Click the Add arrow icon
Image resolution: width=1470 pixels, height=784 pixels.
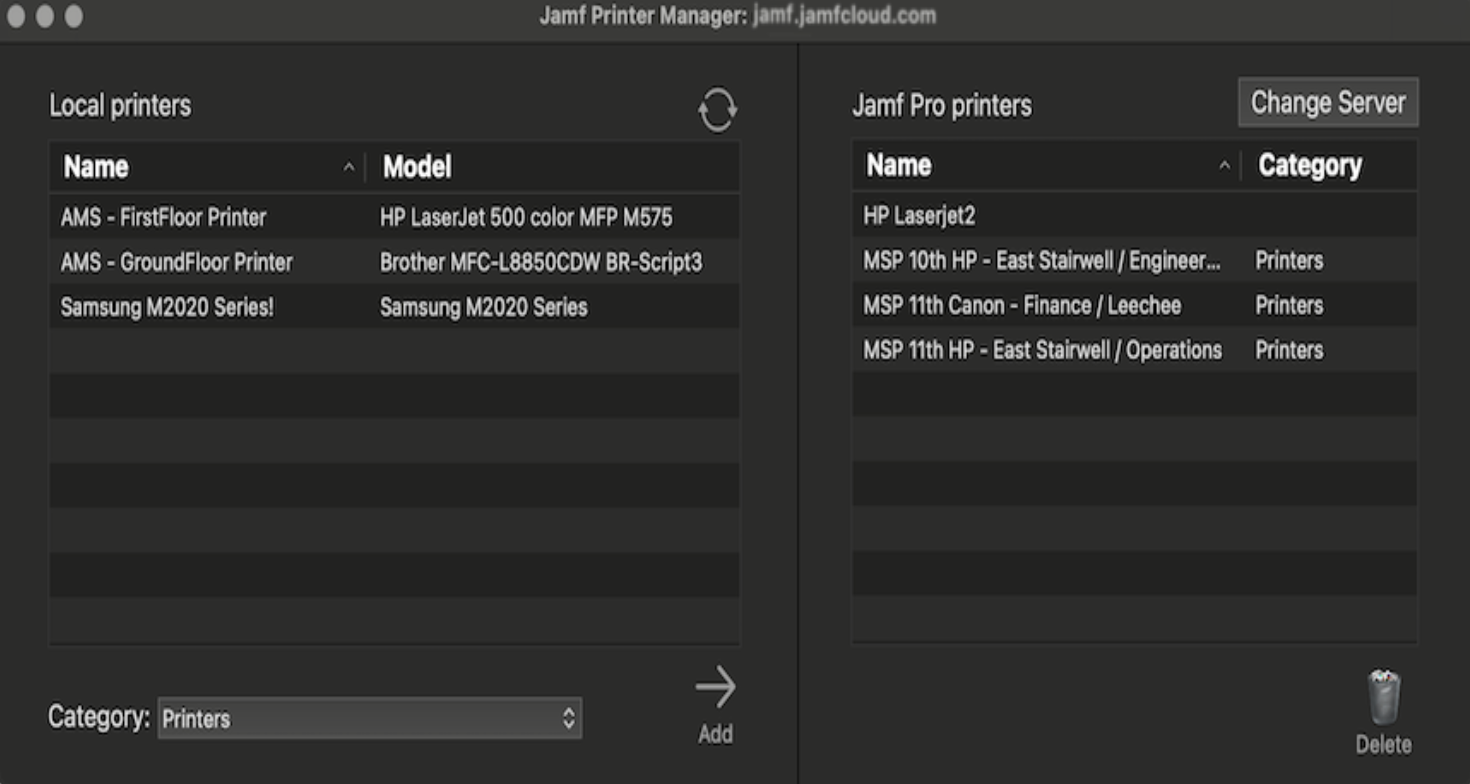(716, 687)
